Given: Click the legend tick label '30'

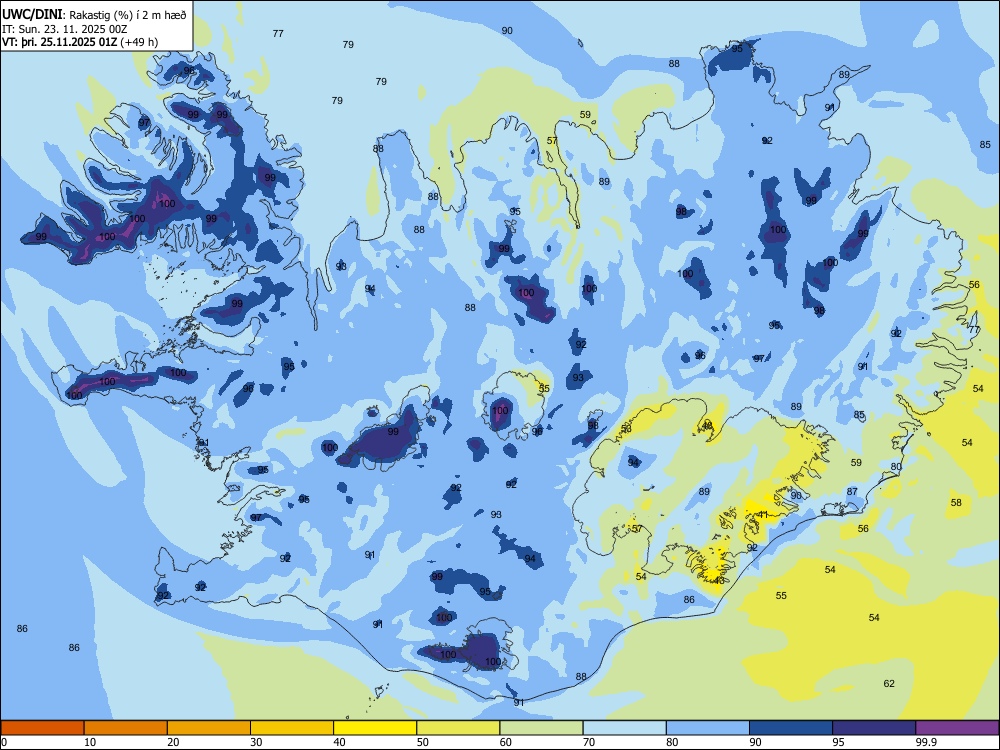Looking at the screenshot, I should [256, 742].
